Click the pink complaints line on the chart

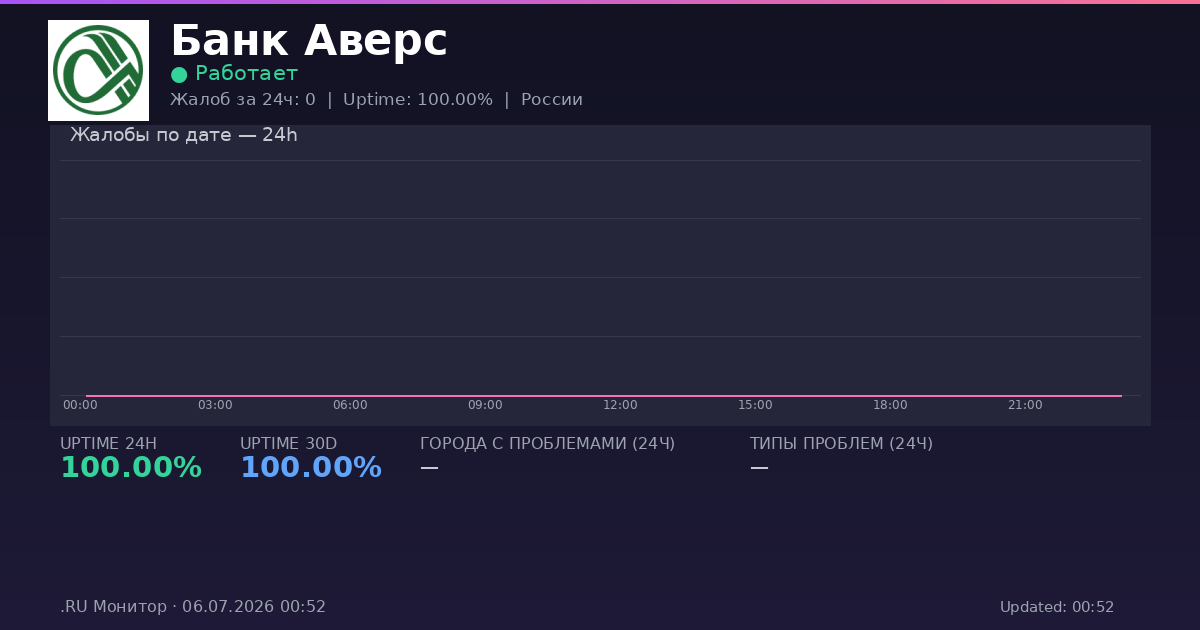coord(604,396)
